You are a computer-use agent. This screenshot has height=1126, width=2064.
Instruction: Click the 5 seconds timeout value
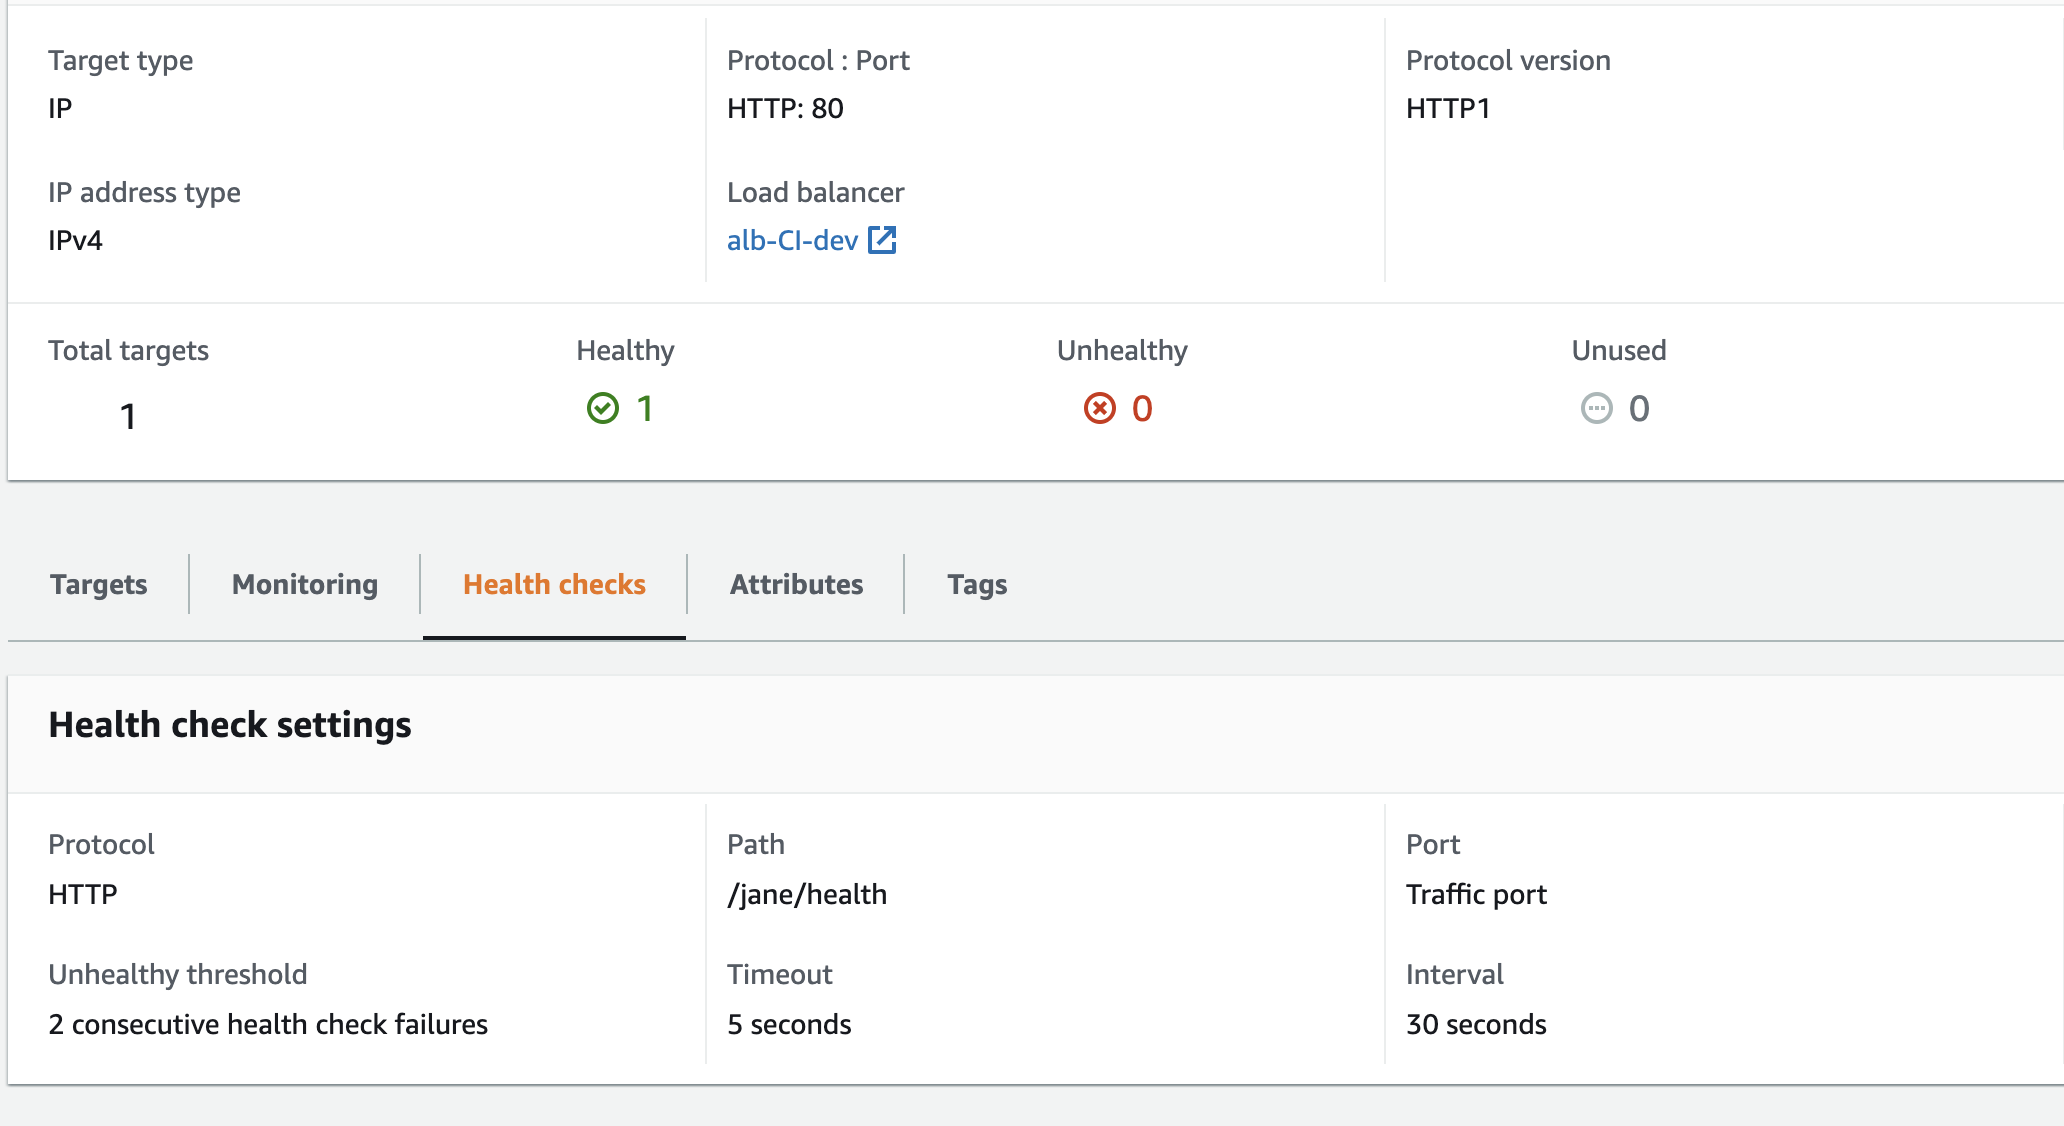pyautogui.click(x=789, y=1024)
